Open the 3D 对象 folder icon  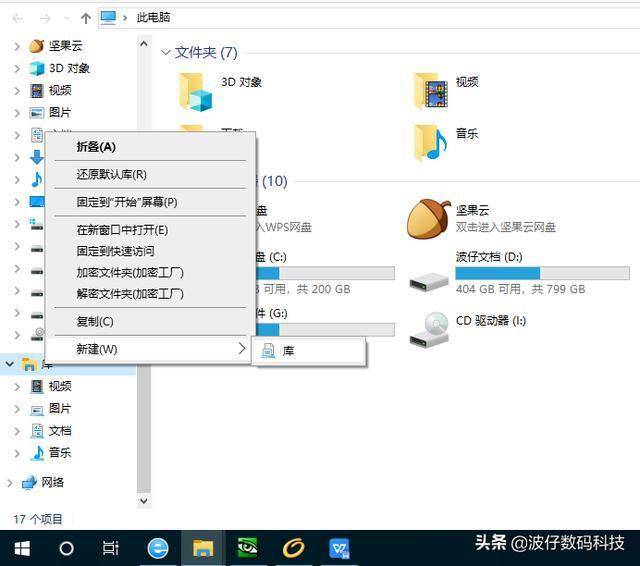coord(196,91)
